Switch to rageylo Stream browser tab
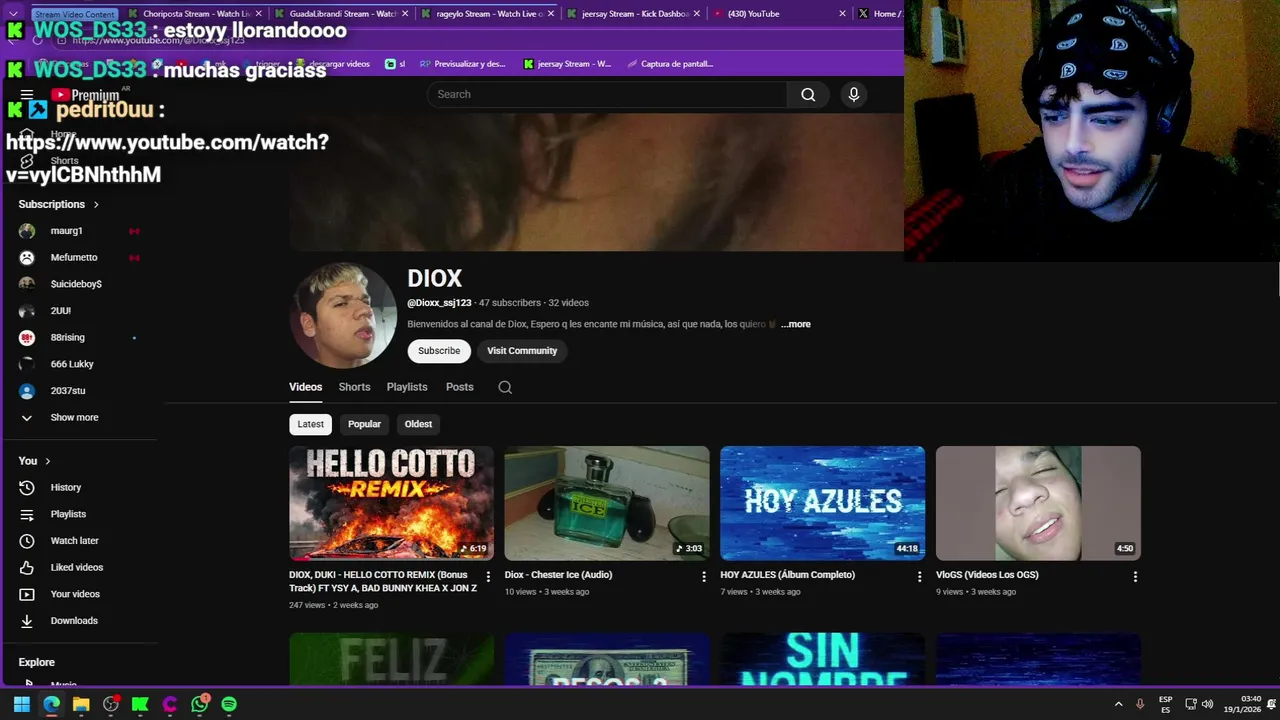This screenshot has height=720, width=1280. 488,14
